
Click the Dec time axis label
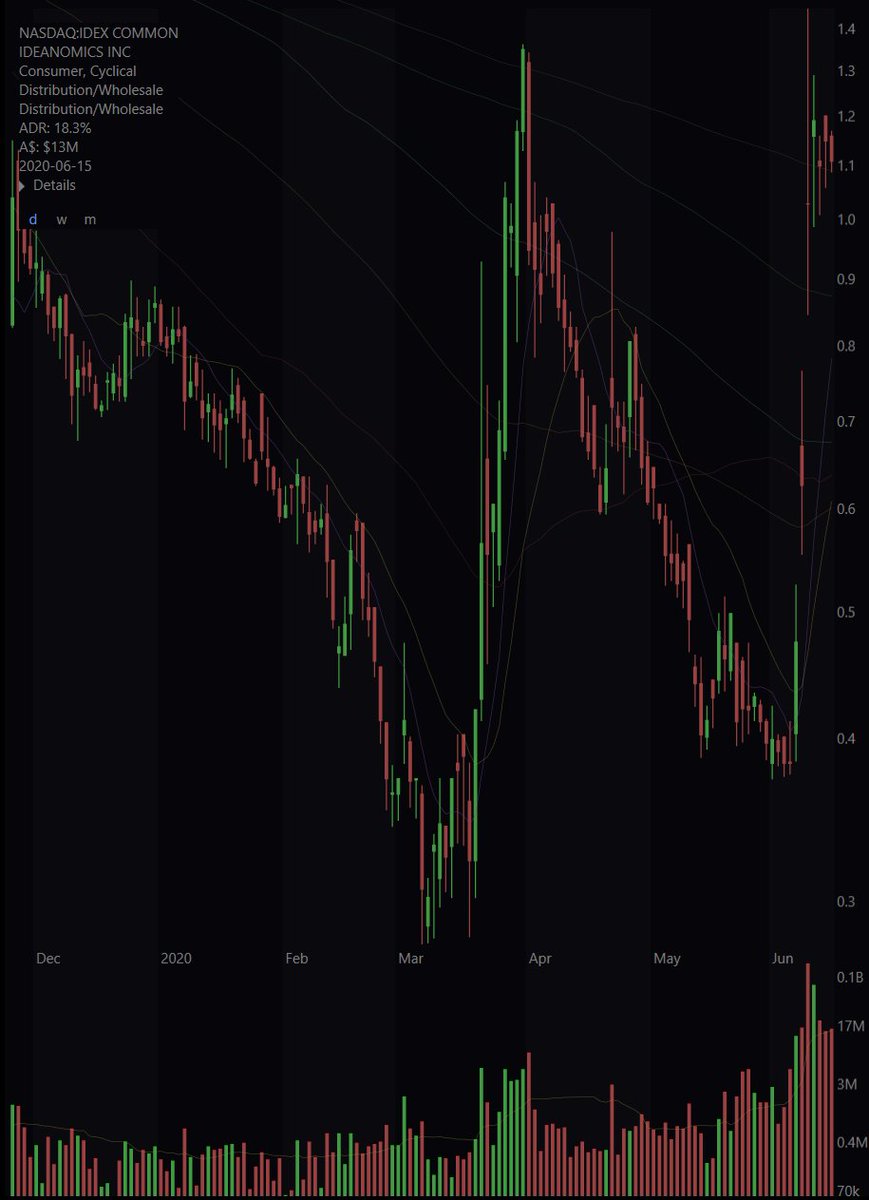(48, 959)
